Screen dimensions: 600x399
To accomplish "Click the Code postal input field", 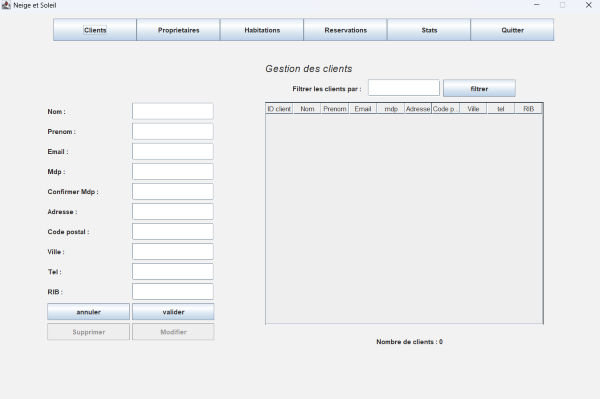I will (173, 231).
